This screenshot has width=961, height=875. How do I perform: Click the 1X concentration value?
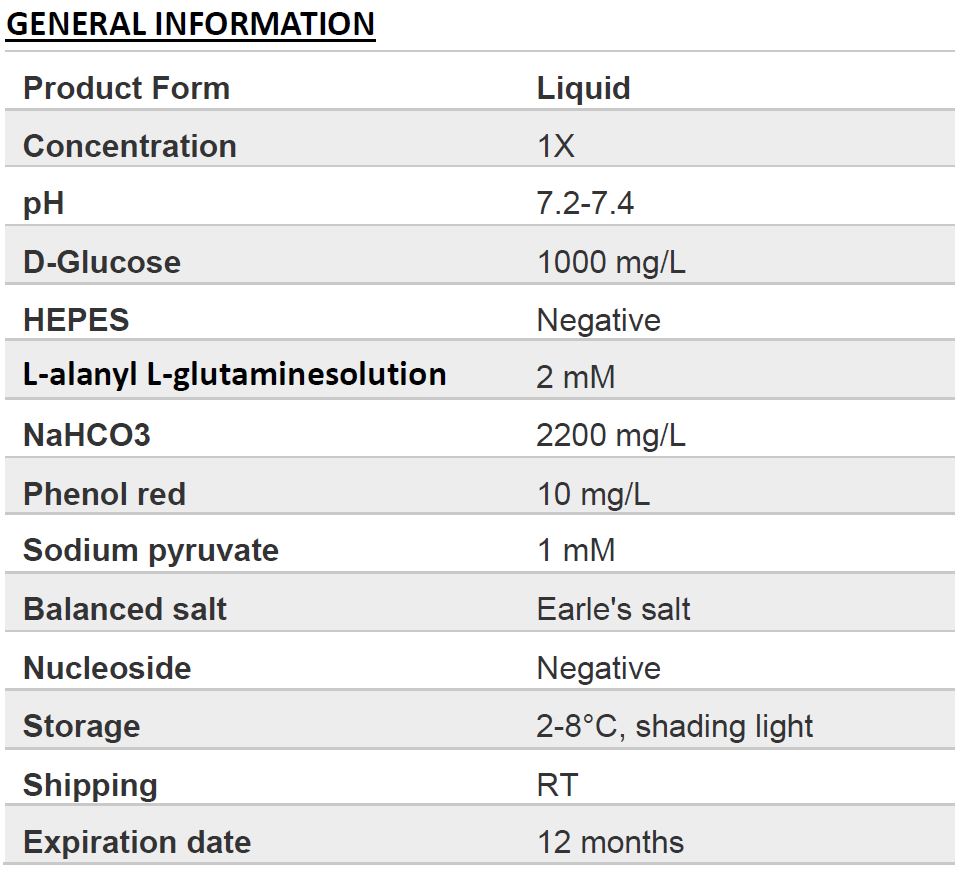pyautogui.click(x=556, y=146)
